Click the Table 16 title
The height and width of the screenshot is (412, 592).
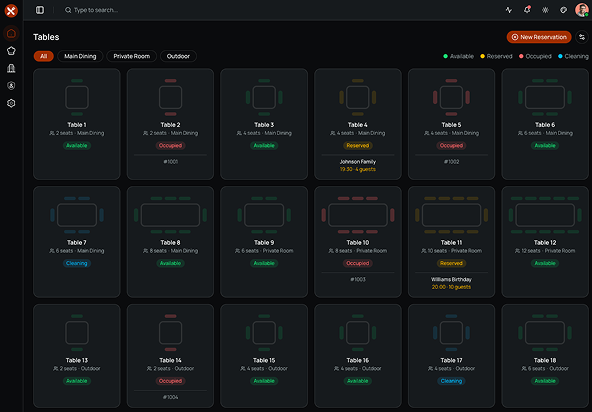[358, 360]
